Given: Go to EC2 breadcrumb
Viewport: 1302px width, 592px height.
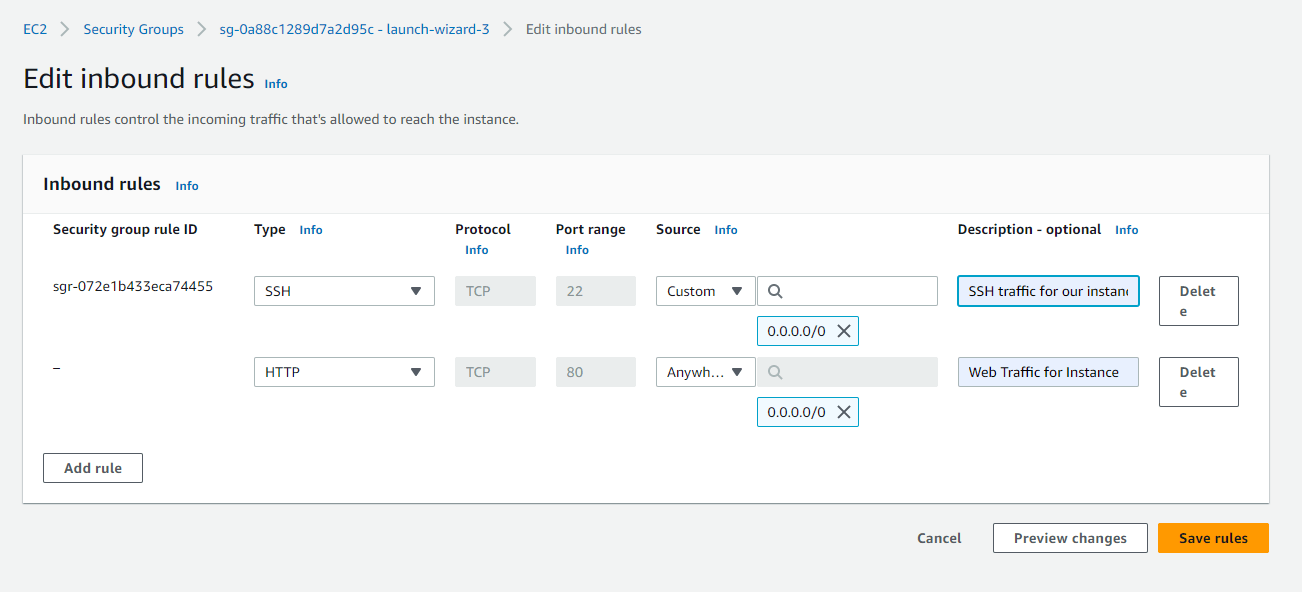Looking at the screenshot, I should point(35,29).
